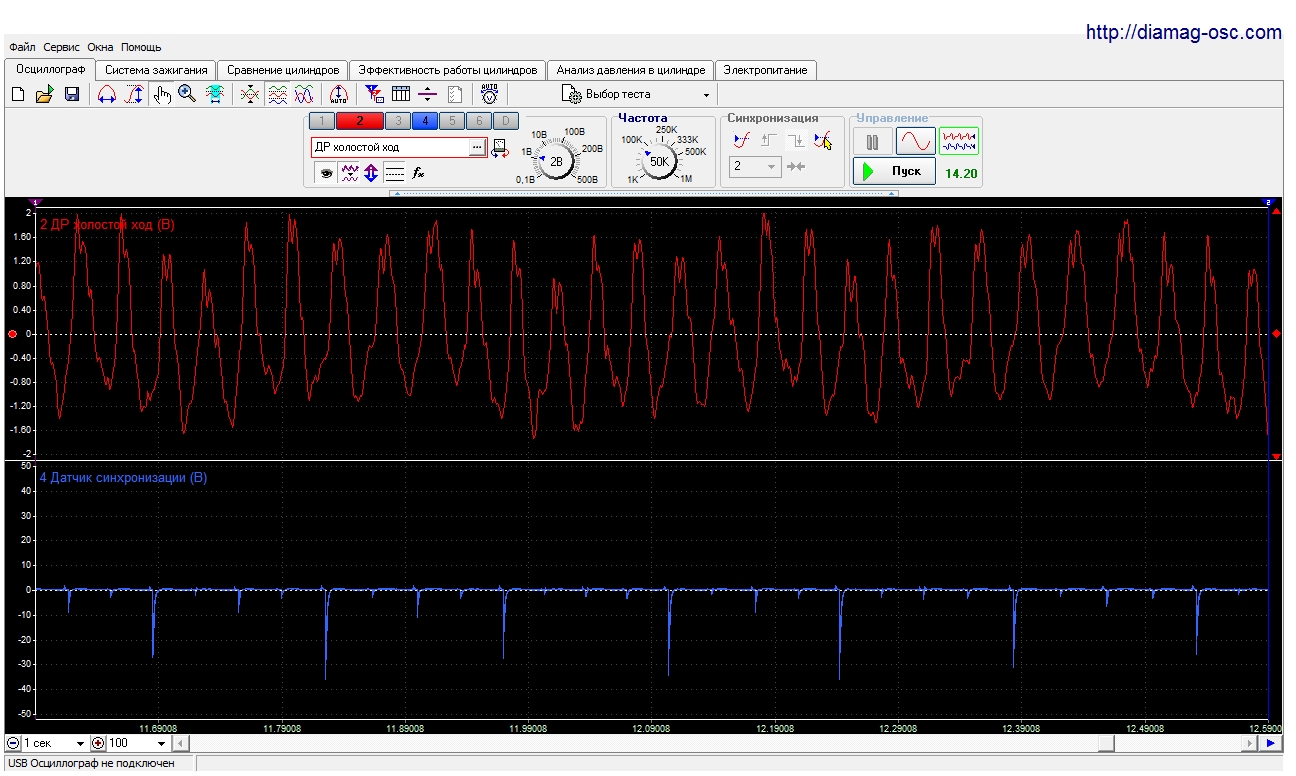Click the filter settings icon
This screenshot has height=776, width=1296.
pos(374,94)
